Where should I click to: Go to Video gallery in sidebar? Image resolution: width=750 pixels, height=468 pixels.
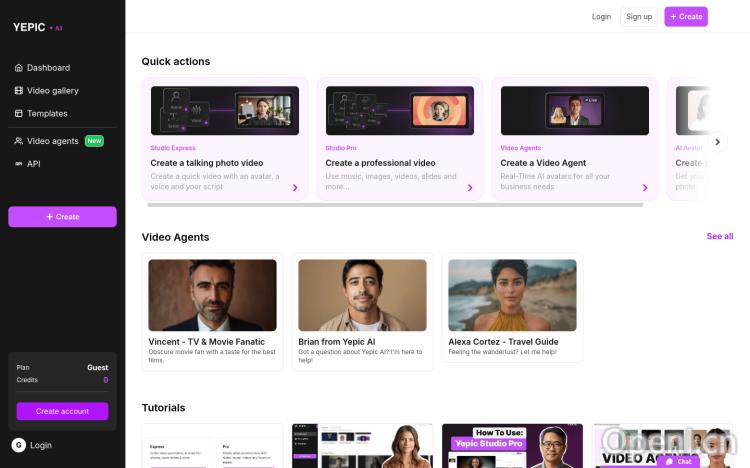tap(52, 91)
